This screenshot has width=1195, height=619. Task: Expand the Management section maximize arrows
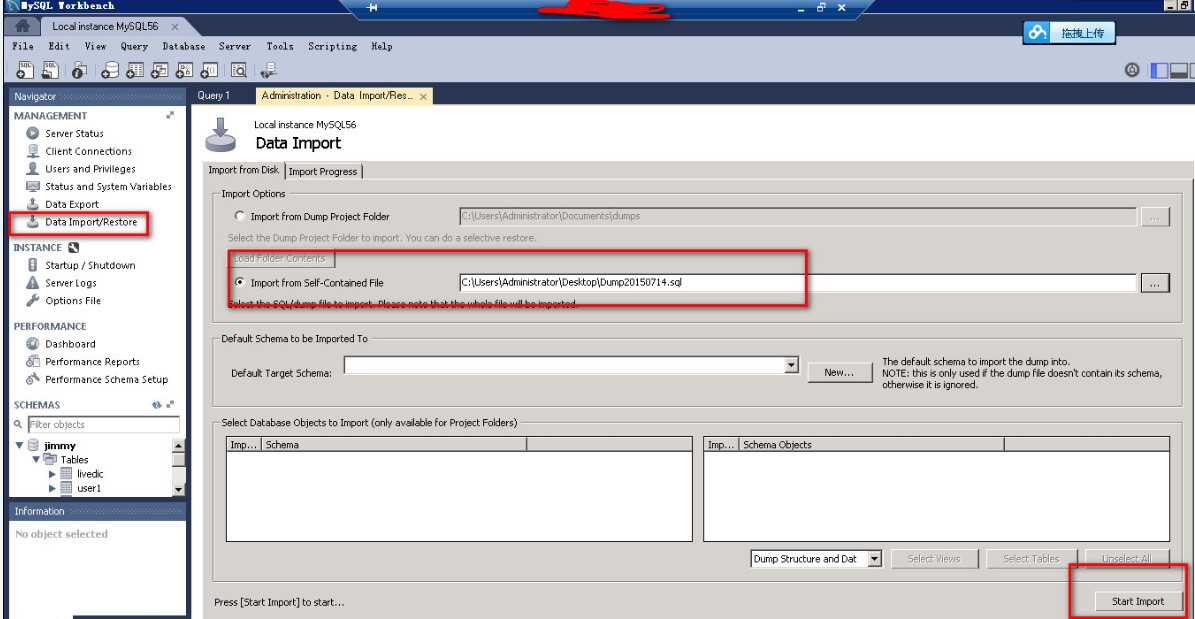coord(170,115)
